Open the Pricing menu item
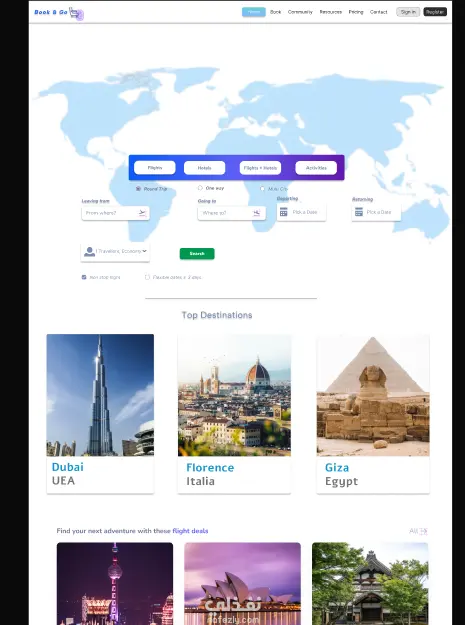The height and width of the screenshot is (625, 465). click(x=356, y=12)
